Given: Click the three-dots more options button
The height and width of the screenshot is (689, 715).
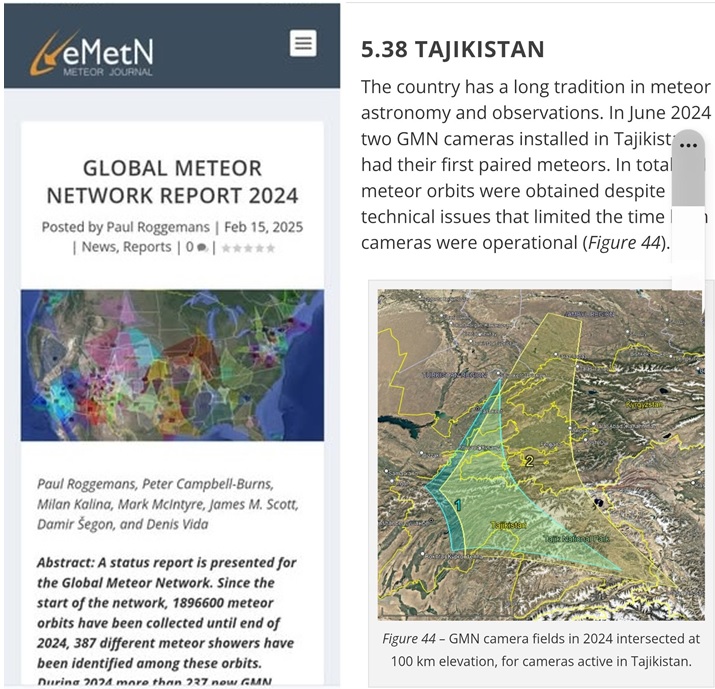Looking at the screenshot, I should (687, 146).
